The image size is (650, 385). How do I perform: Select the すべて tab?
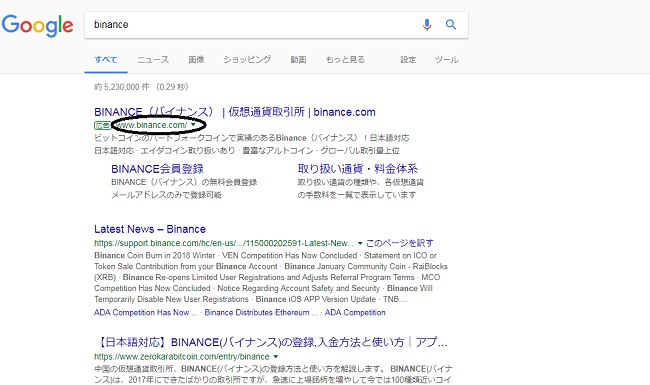pyautogui.click(x=106, y=60)
